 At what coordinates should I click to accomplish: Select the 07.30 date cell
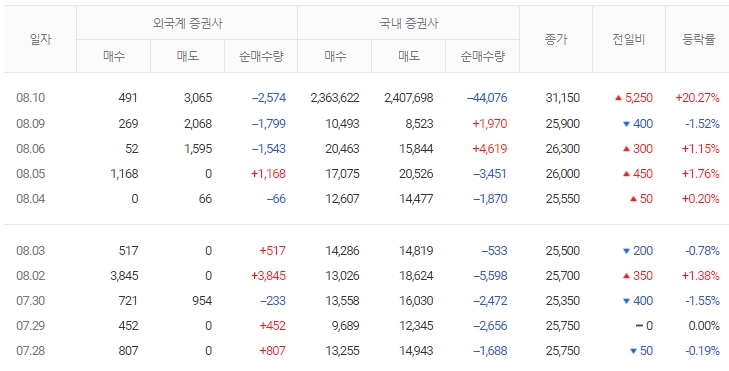[x=31, y=301]
